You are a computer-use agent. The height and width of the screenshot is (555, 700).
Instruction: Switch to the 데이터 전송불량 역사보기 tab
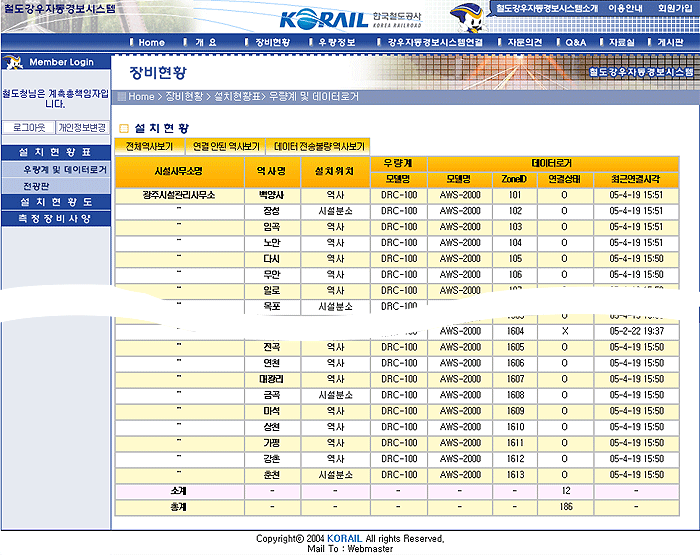pyautogui.click(x=320, y=146)
